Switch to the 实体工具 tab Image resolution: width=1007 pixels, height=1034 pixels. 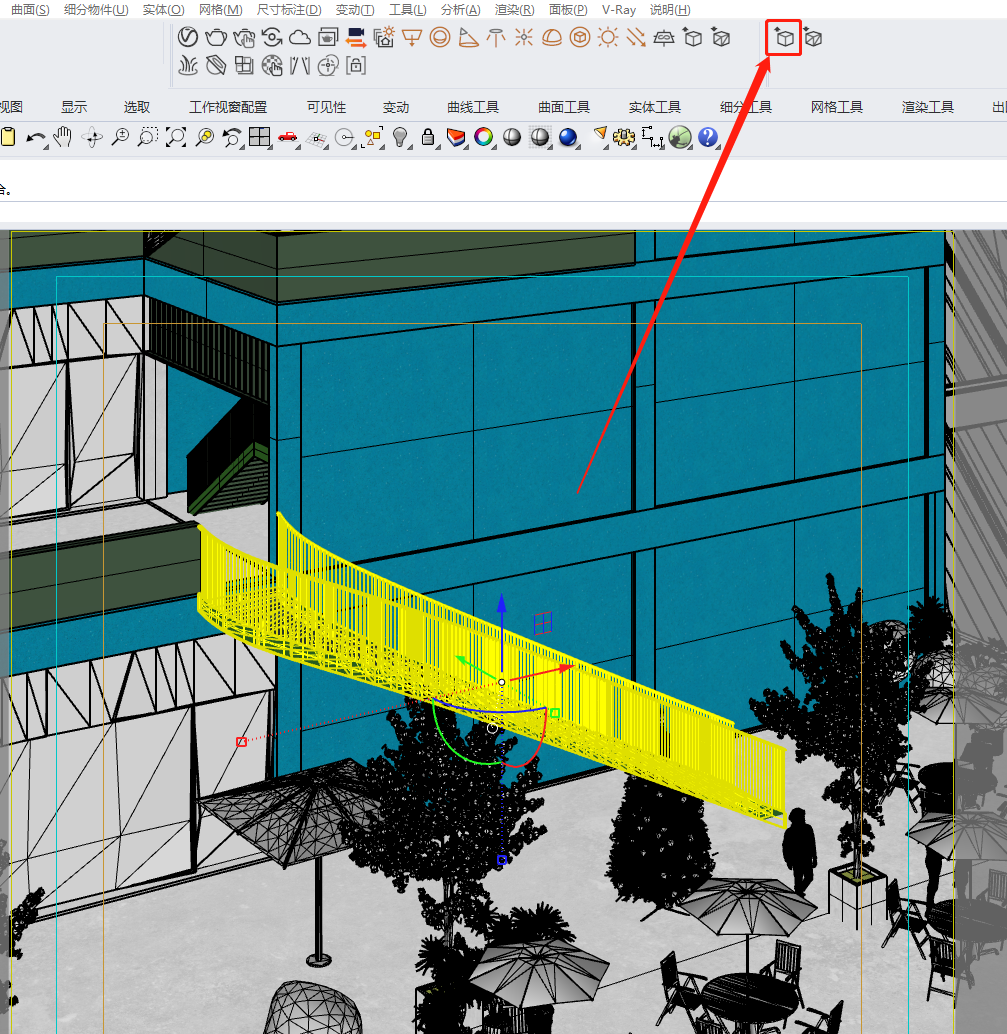tap(655, 107)
